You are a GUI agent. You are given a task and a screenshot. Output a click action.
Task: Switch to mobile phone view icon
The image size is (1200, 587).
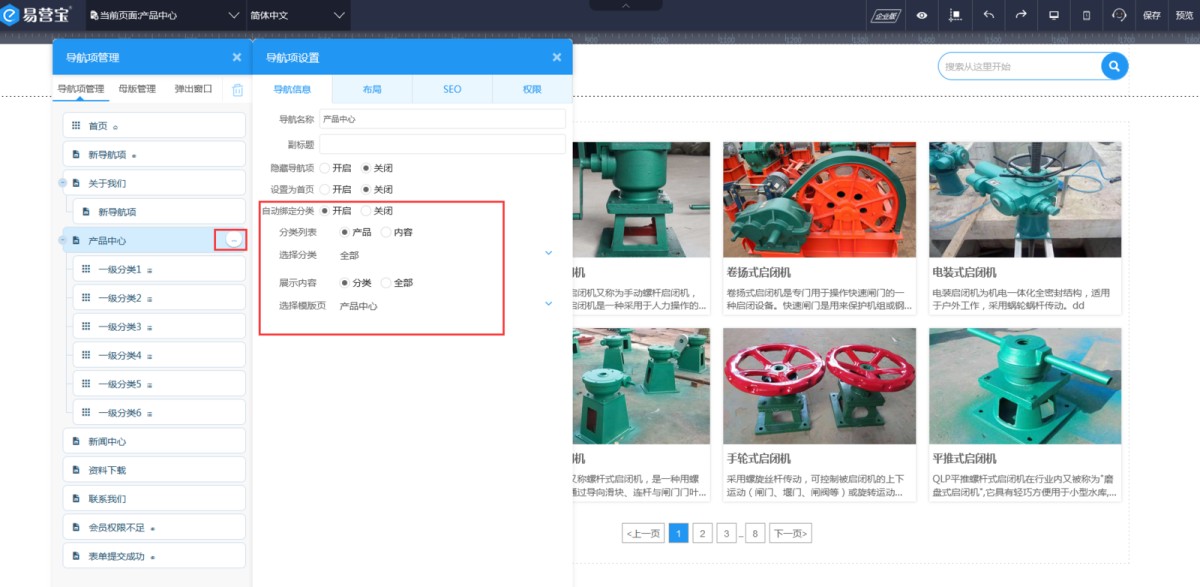pyautogui.click(x=1087, y=15)
